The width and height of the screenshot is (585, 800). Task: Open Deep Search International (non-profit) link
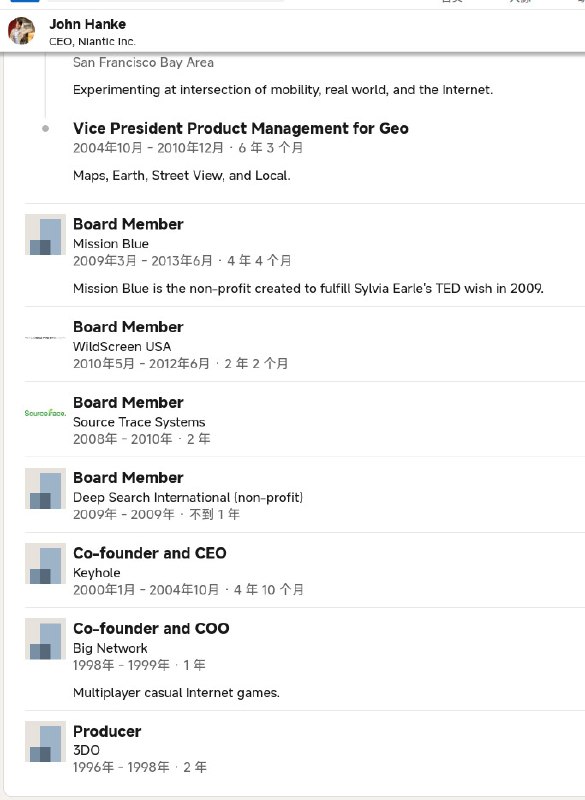(188, 497)
